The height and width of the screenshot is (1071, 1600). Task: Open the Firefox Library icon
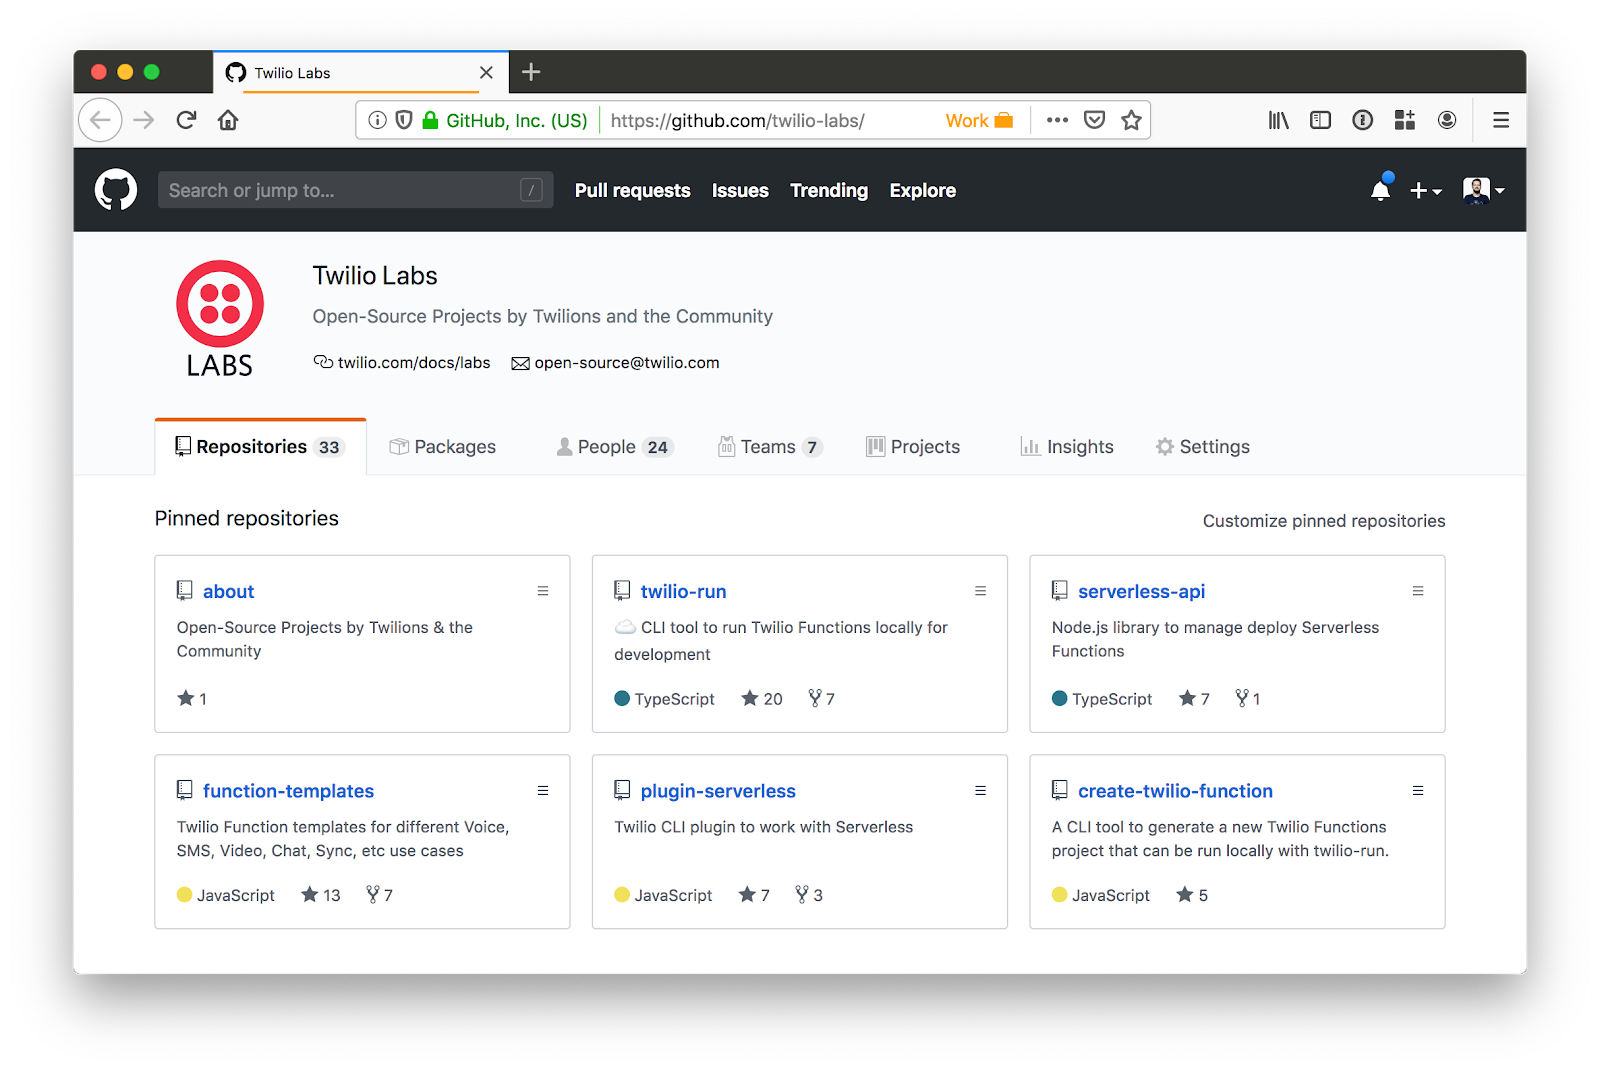[1278, 120]
